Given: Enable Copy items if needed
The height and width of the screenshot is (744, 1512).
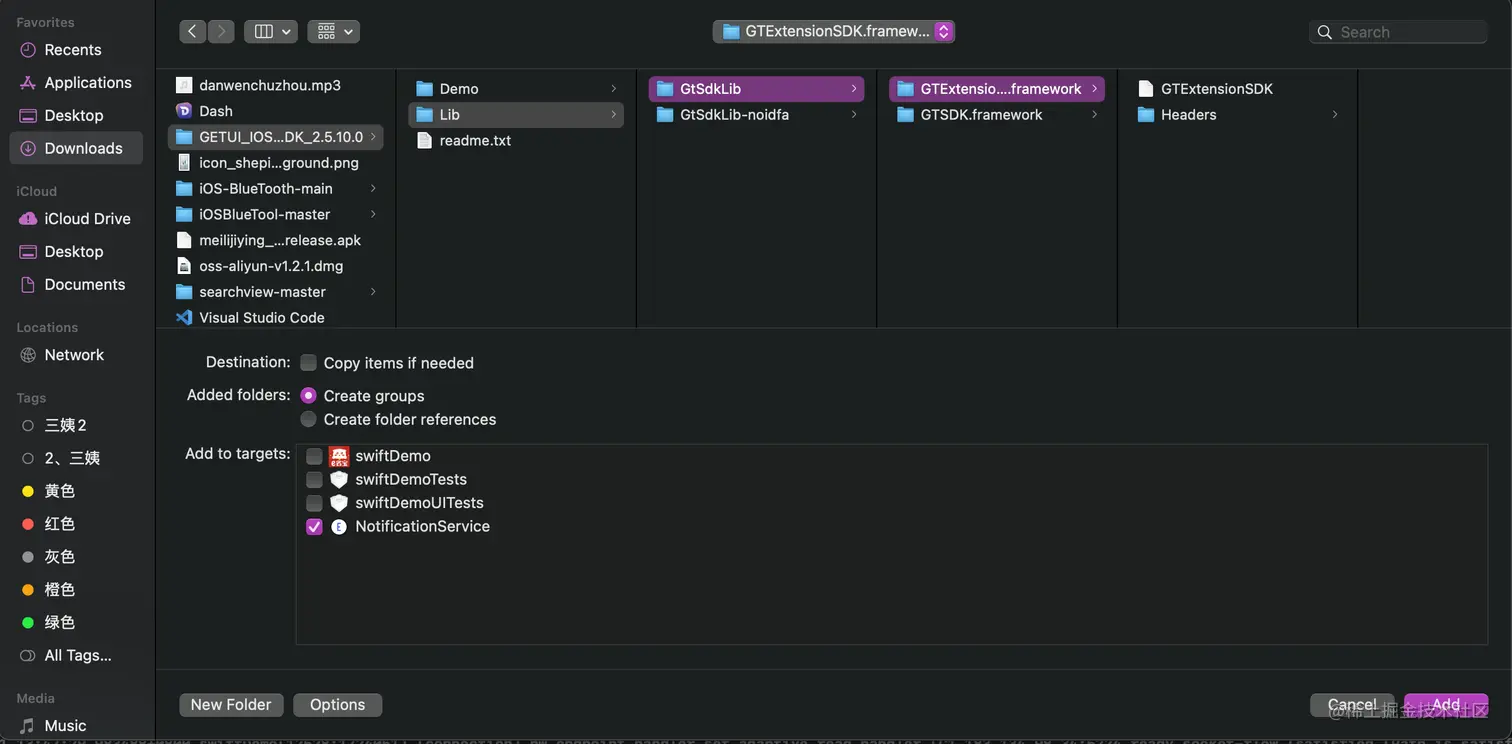Looking at the screenshot, I should 309,363.
